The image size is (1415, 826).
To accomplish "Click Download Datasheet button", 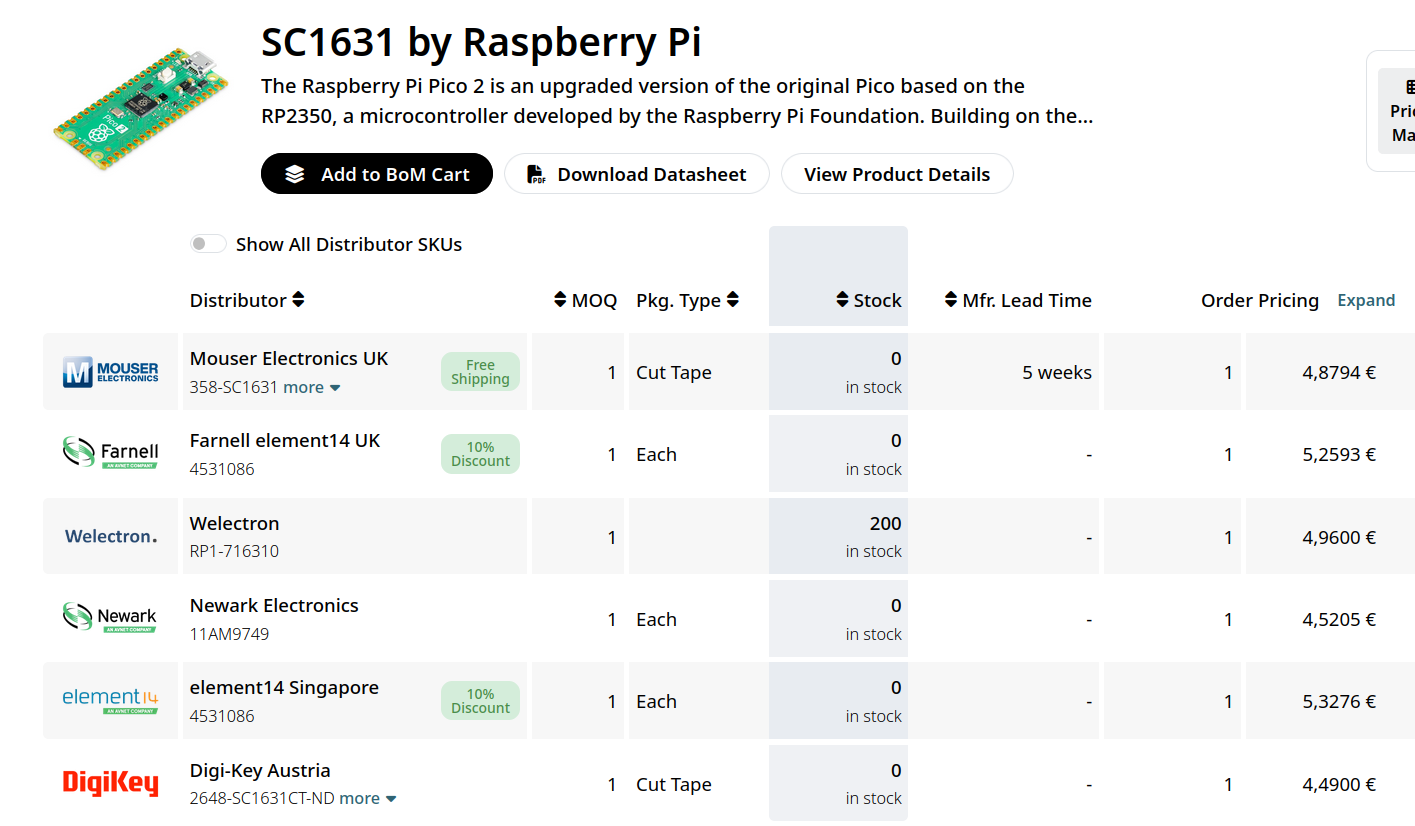I will click(x=636, y=174).
